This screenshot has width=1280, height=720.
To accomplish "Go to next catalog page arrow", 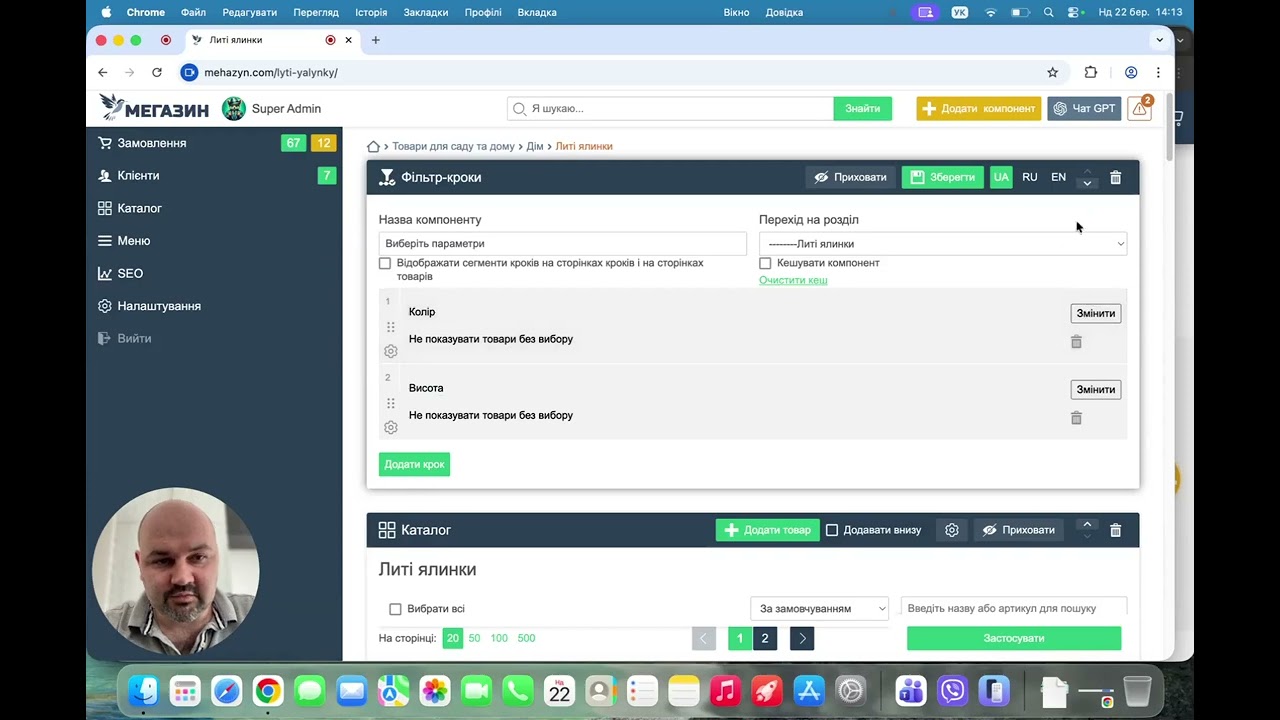I will [x=802, y=638].
